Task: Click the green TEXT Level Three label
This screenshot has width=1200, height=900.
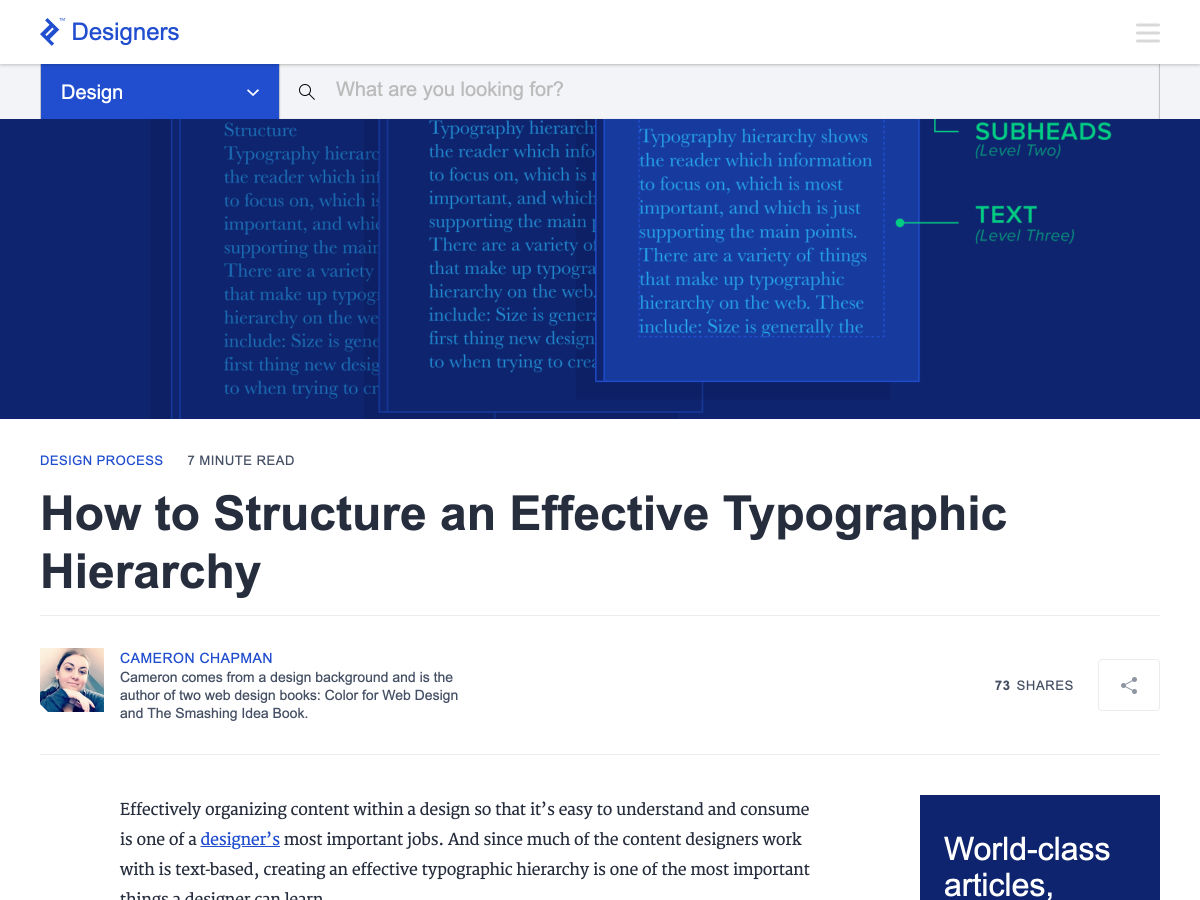Action: point(1006,215)
